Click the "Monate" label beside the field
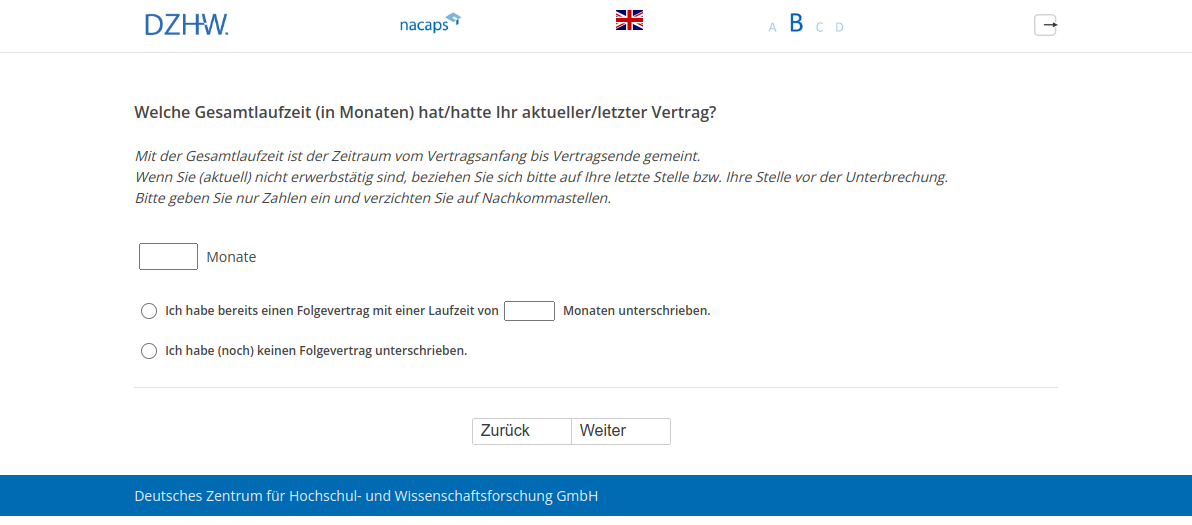 click(231, 257)
